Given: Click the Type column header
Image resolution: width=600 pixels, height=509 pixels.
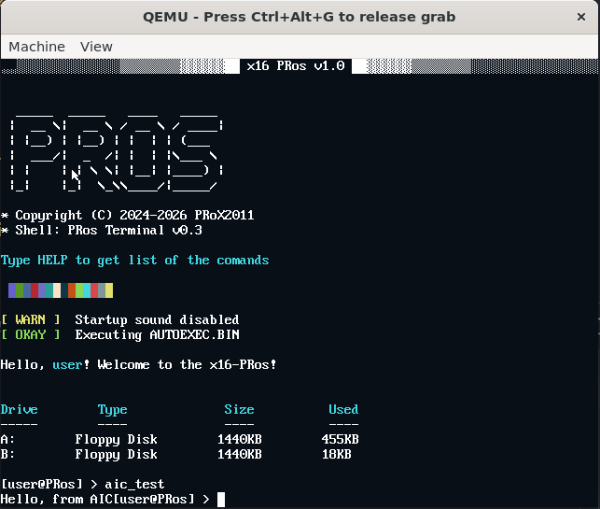Looking at the screenshot, I should click(112, 410).
